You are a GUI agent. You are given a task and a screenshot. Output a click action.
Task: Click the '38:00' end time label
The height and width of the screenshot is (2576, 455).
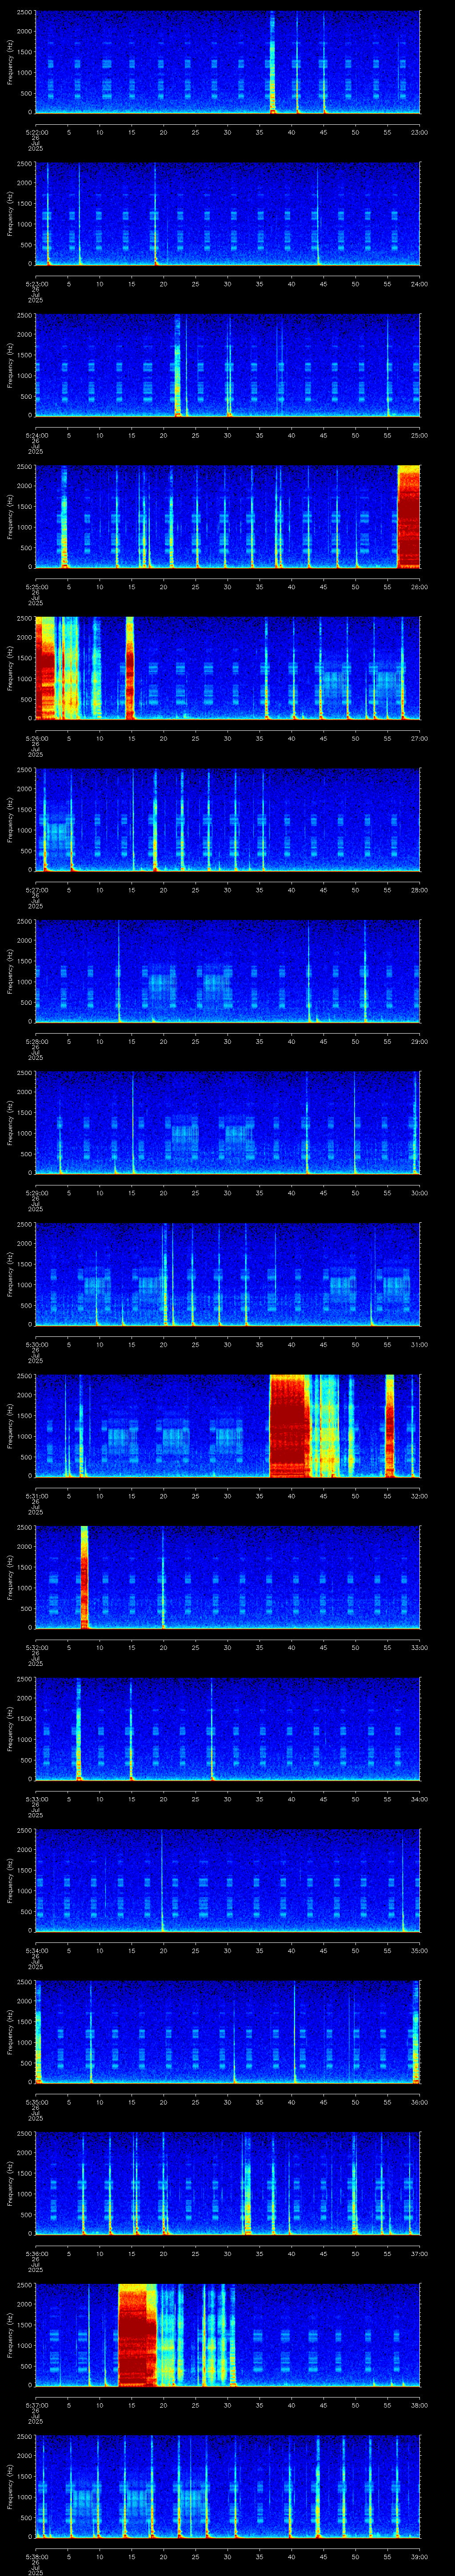(420, 2405)
